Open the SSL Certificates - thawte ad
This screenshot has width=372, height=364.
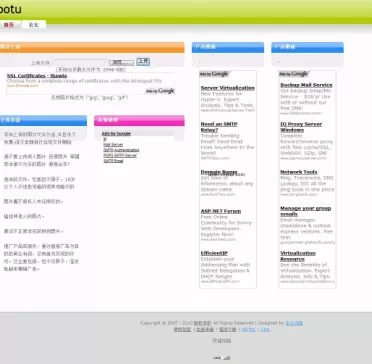[37, 76]
